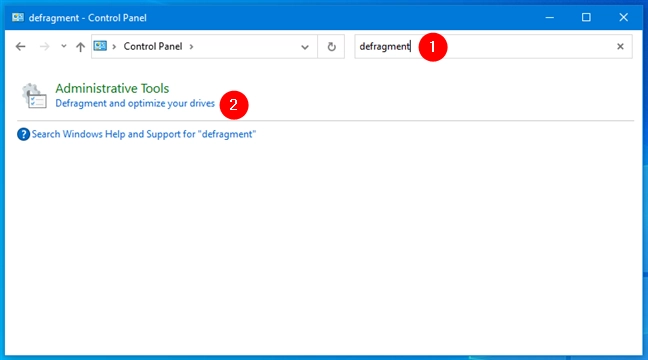Expand the chevron before Control Panel breadcrumb

click(114, 47)
